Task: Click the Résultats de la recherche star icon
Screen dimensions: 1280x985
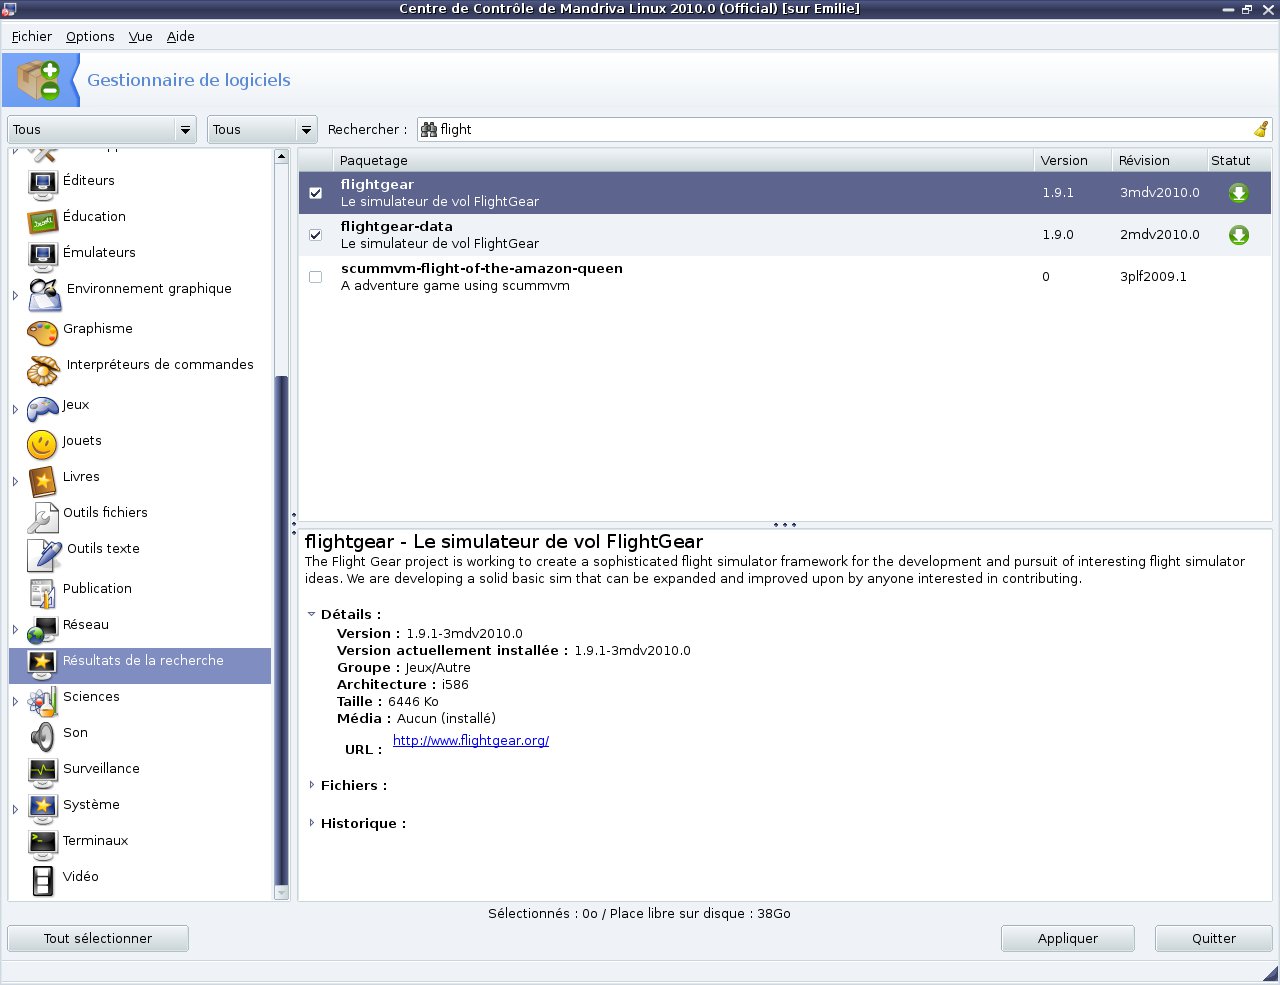Action: [42, 665]
